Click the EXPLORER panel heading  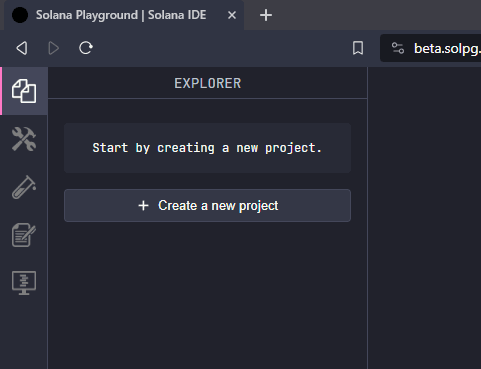tap(208, 83)
